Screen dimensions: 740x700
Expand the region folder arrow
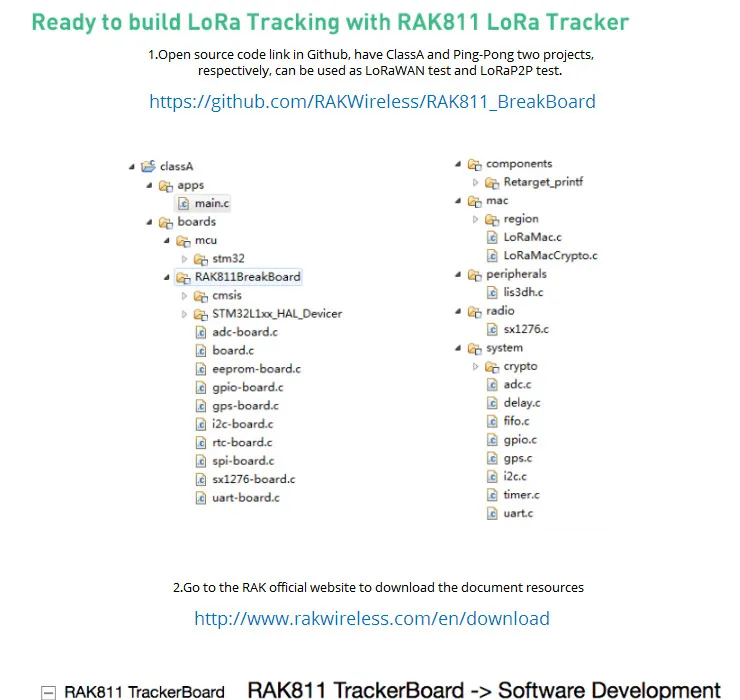[475, 219]
